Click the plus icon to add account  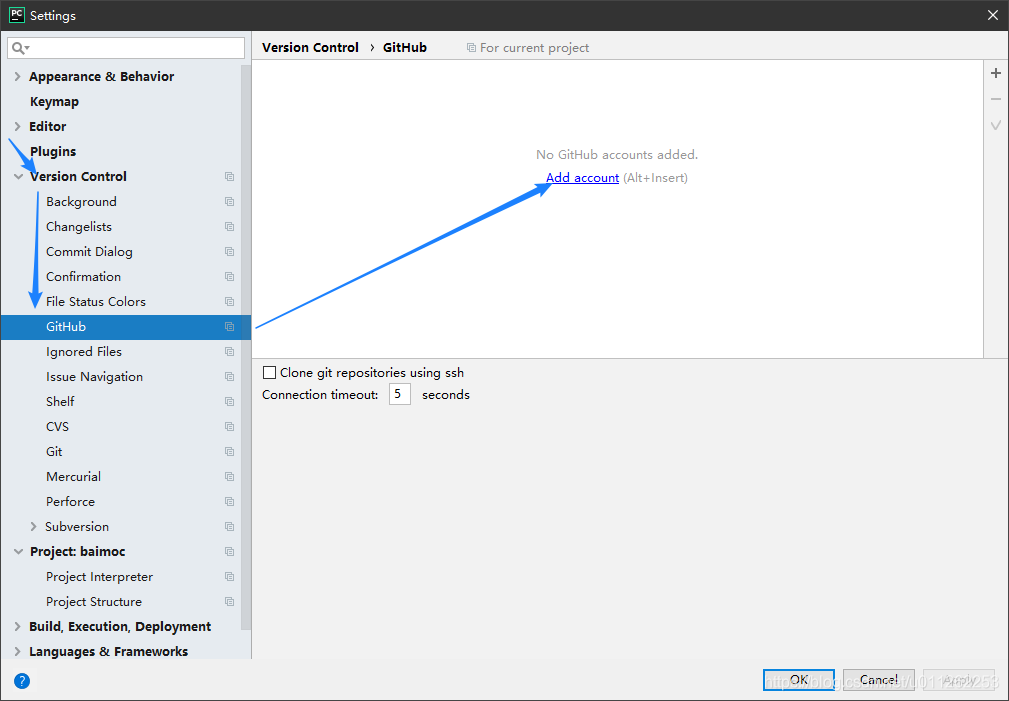tap(995, 73)
